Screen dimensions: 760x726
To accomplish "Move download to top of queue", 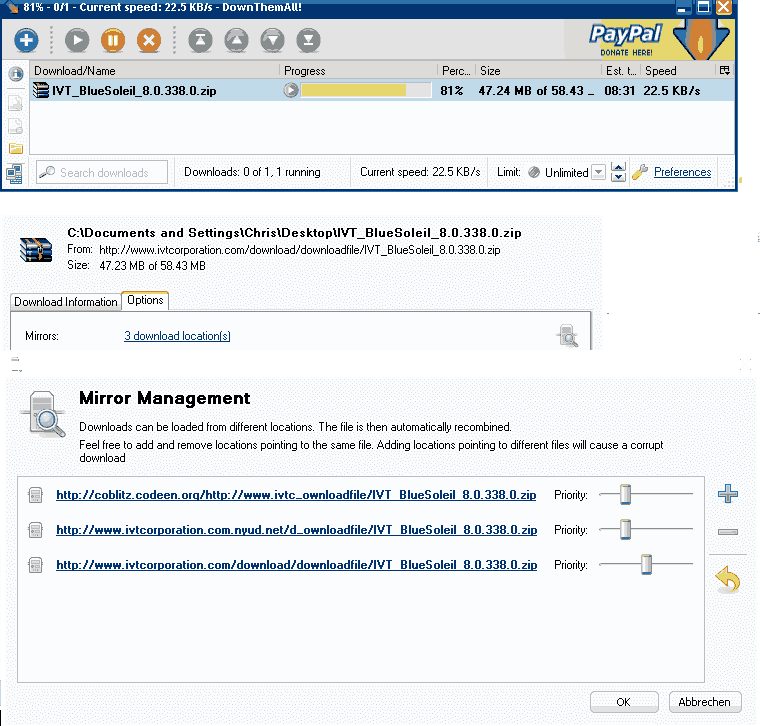I will [201, 40].
